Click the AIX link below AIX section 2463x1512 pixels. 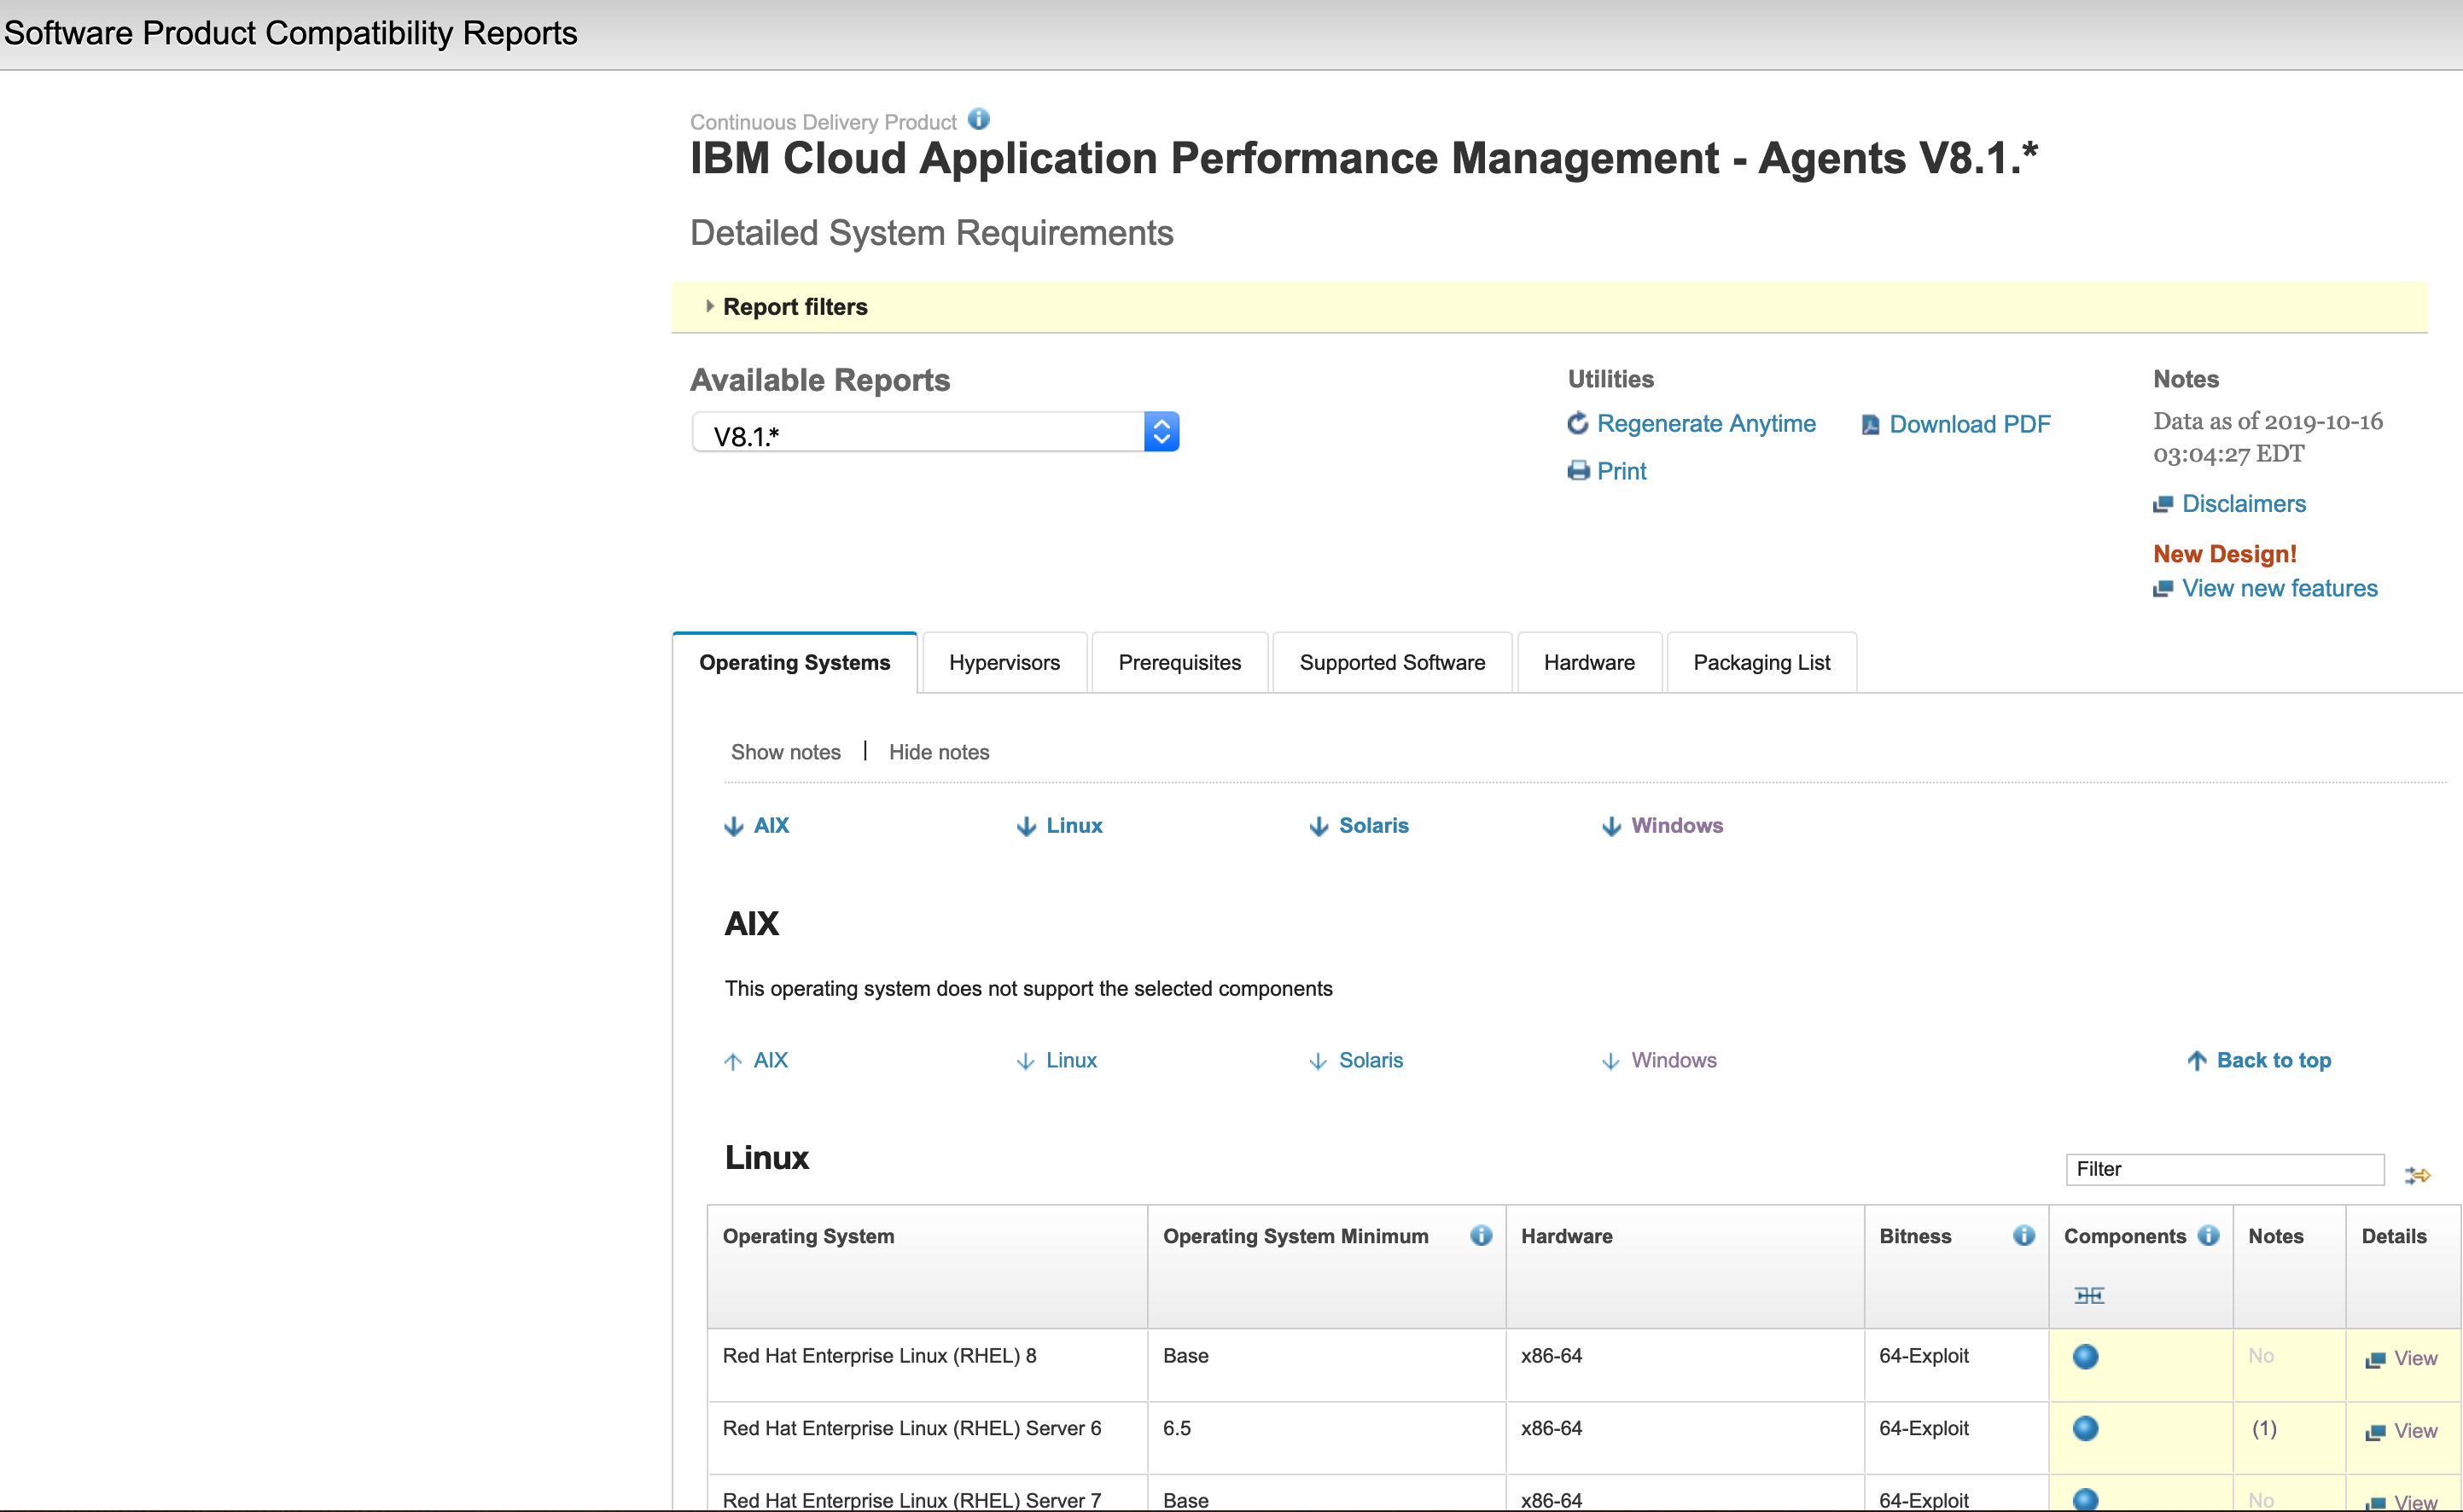(x=770, y=1060)
